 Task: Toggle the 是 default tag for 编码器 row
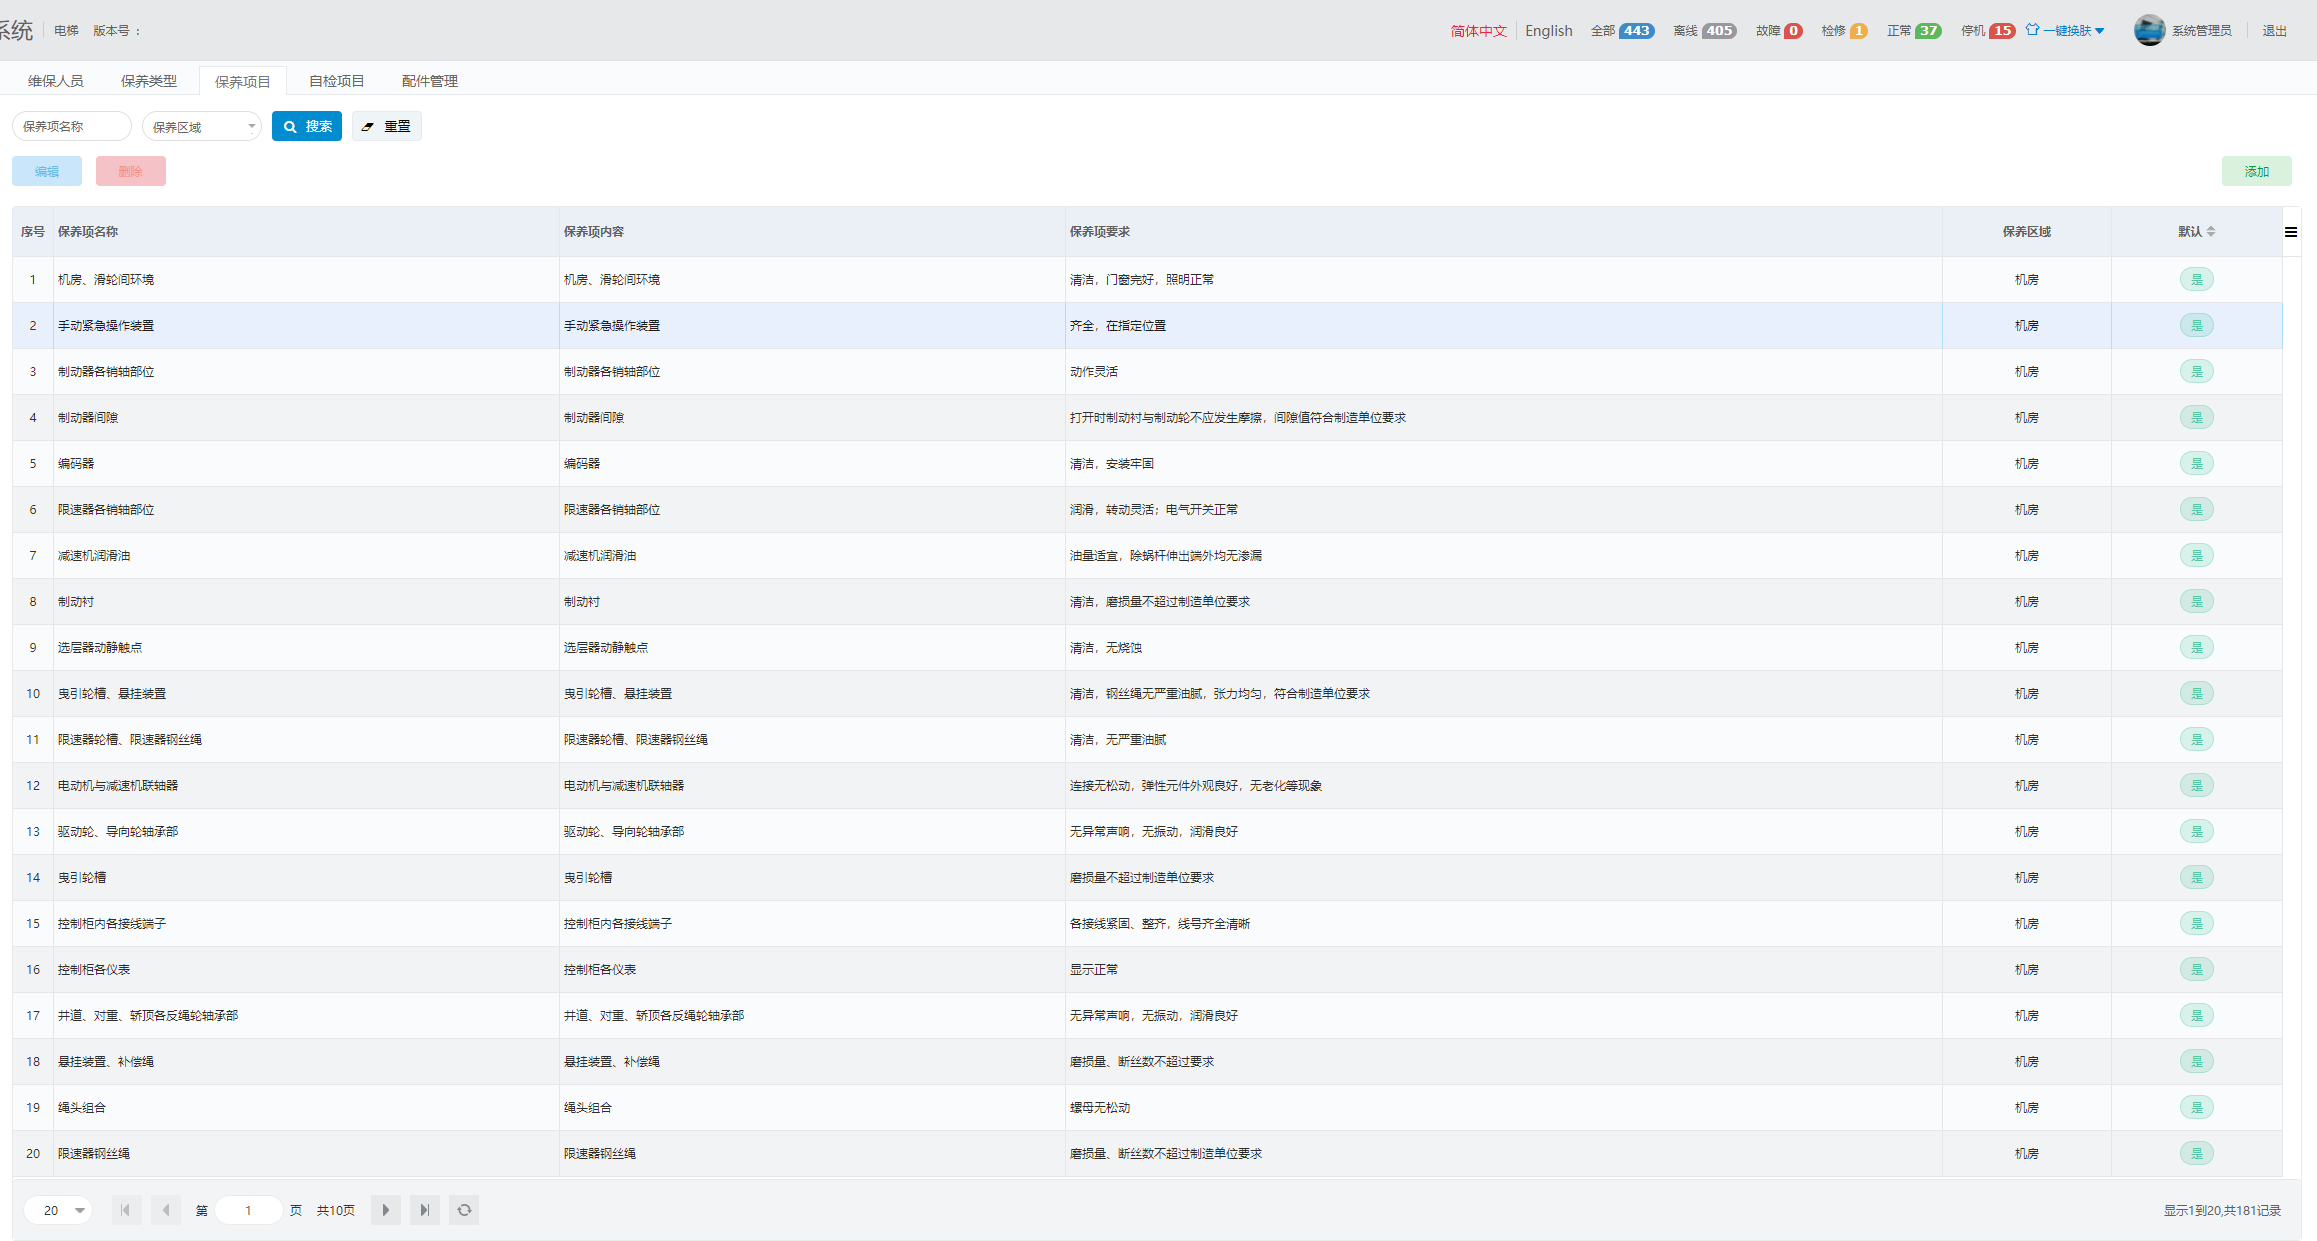2197,464
